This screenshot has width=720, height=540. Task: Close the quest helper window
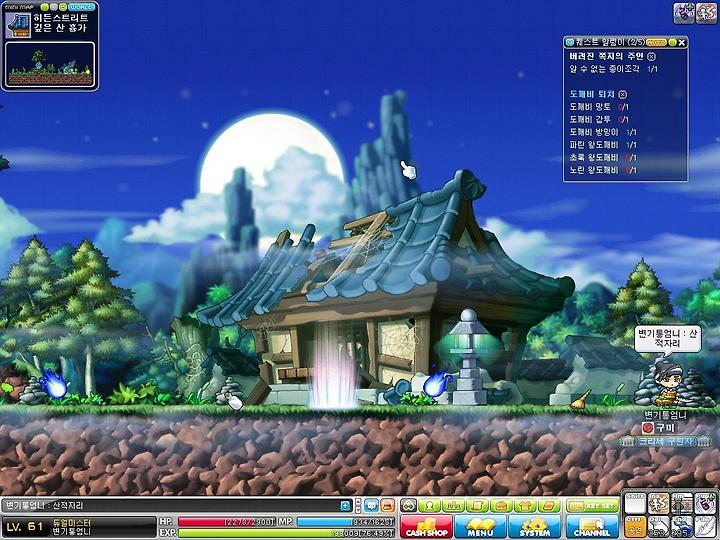pos(682,42)
